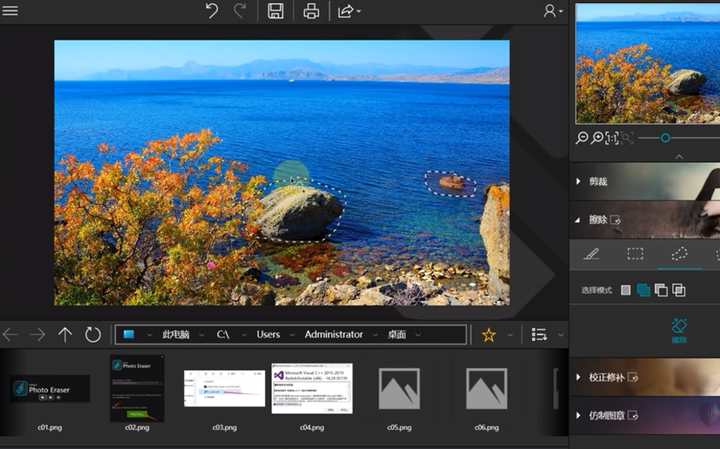720x449 pixels.
Task: Select the lasso selection tool
Action: (680, 254)
